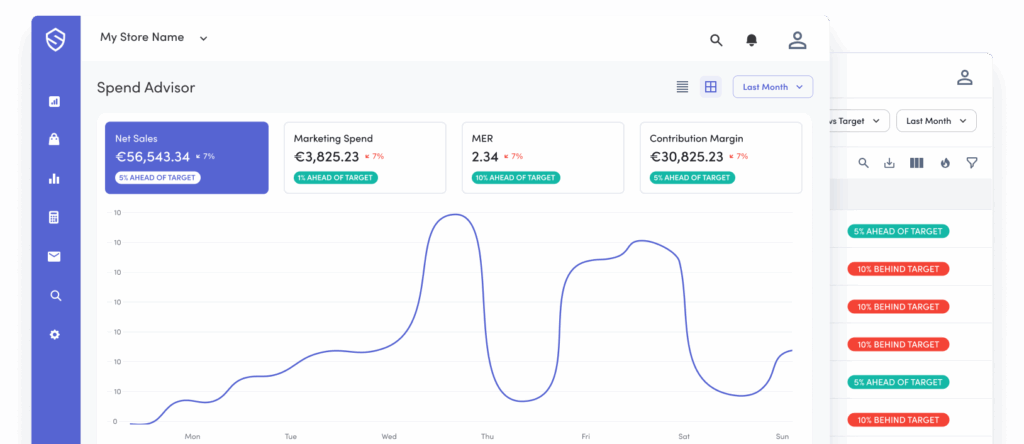Screen dimensions: 1024x444
Task: Expand the My Store Name dropdown
Action: point(154,38)
